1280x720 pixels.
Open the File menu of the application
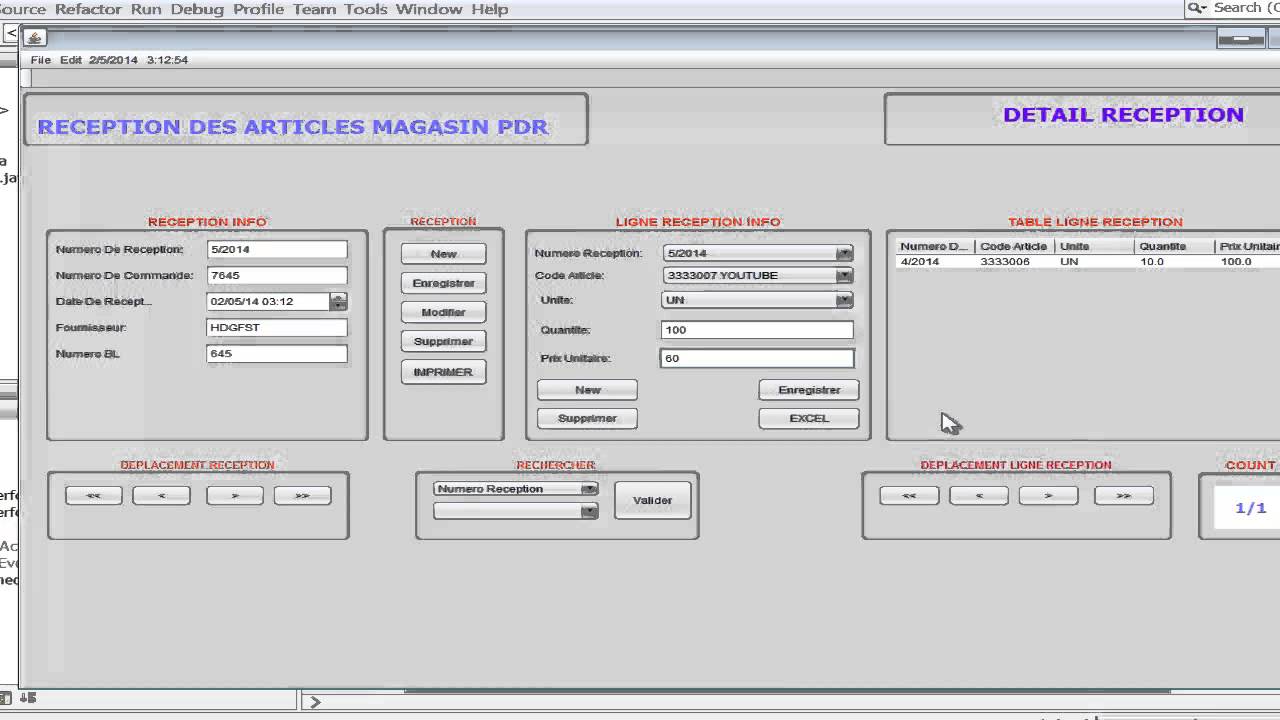[x=40, y=60]
